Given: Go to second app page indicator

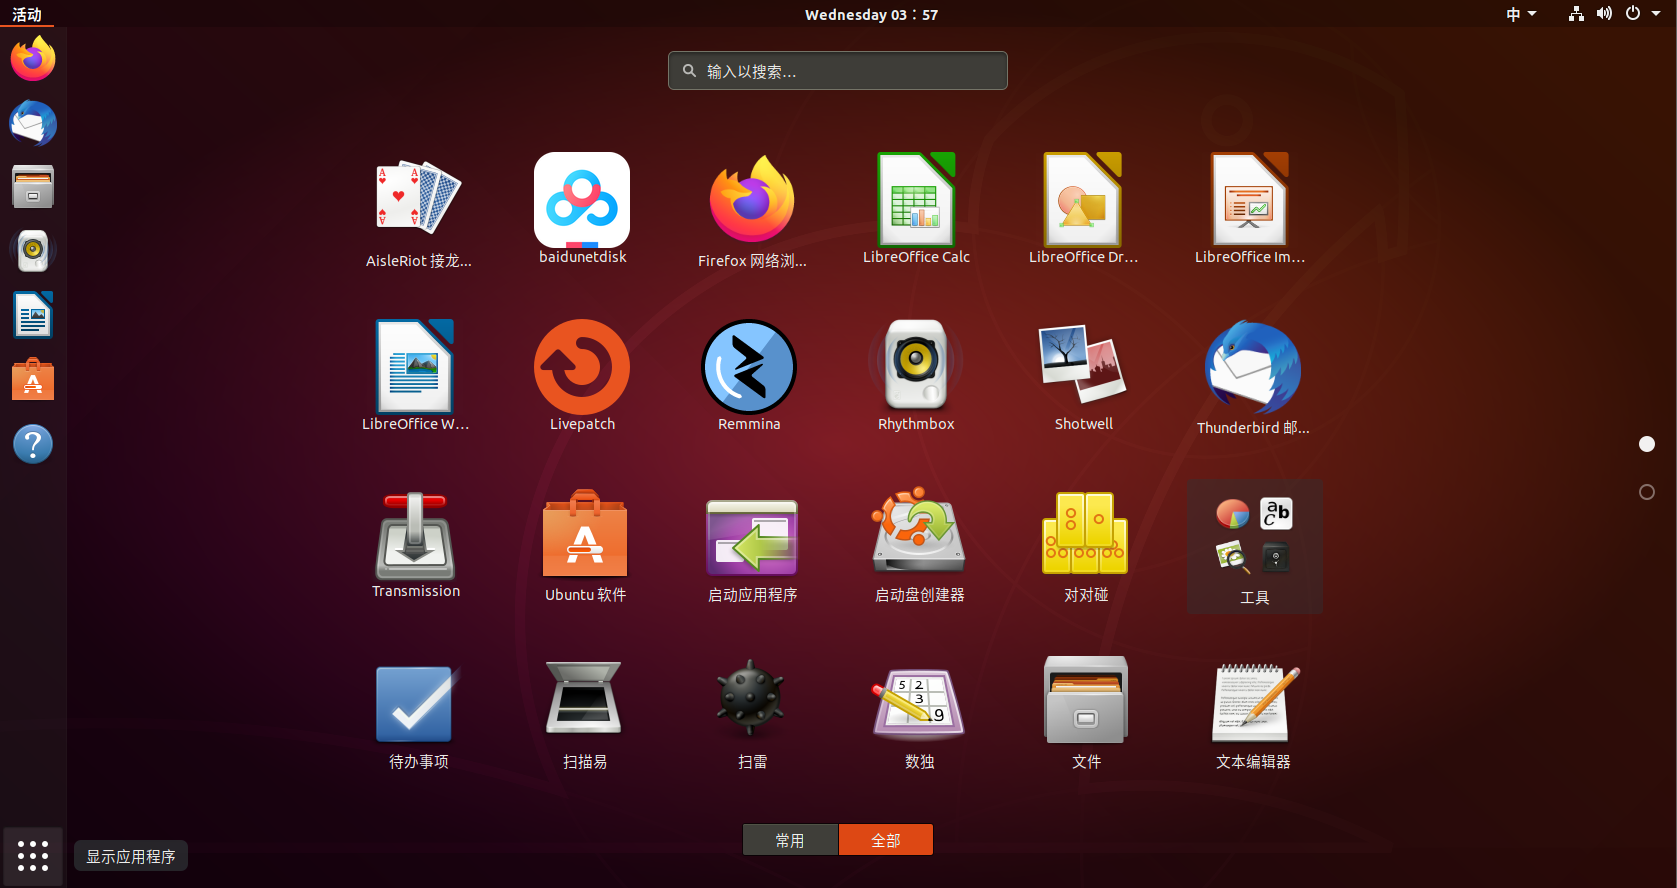Looking at the screenshot, I should (x=1647, y=492).
